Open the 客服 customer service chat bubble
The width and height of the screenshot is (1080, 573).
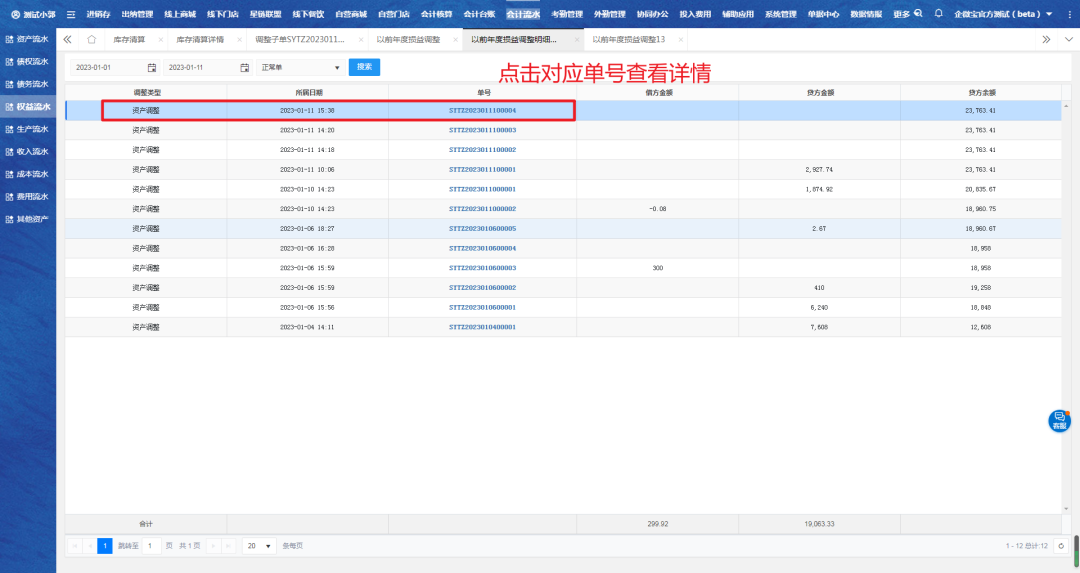pos(1059,421)
